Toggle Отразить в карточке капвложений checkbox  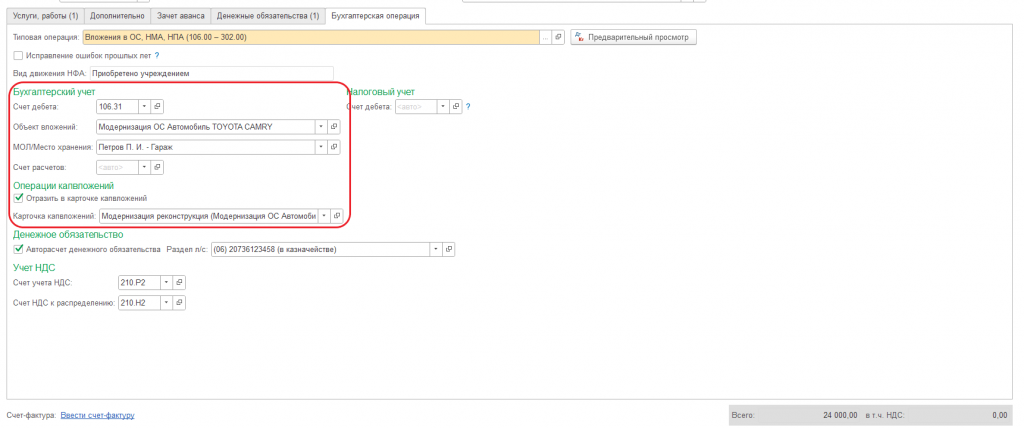point(18,198)
